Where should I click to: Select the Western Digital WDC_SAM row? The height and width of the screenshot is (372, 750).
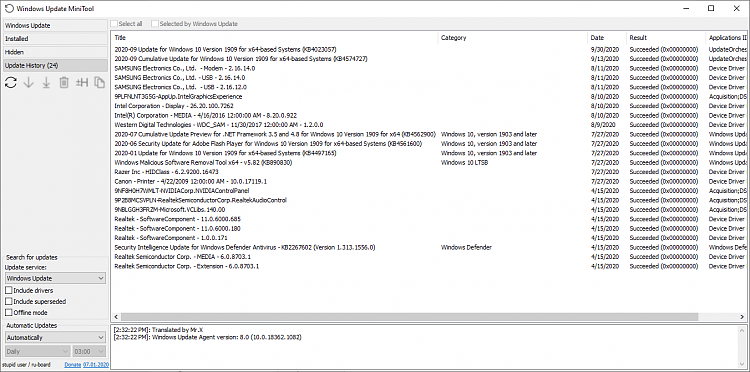(x=430, y=125)
